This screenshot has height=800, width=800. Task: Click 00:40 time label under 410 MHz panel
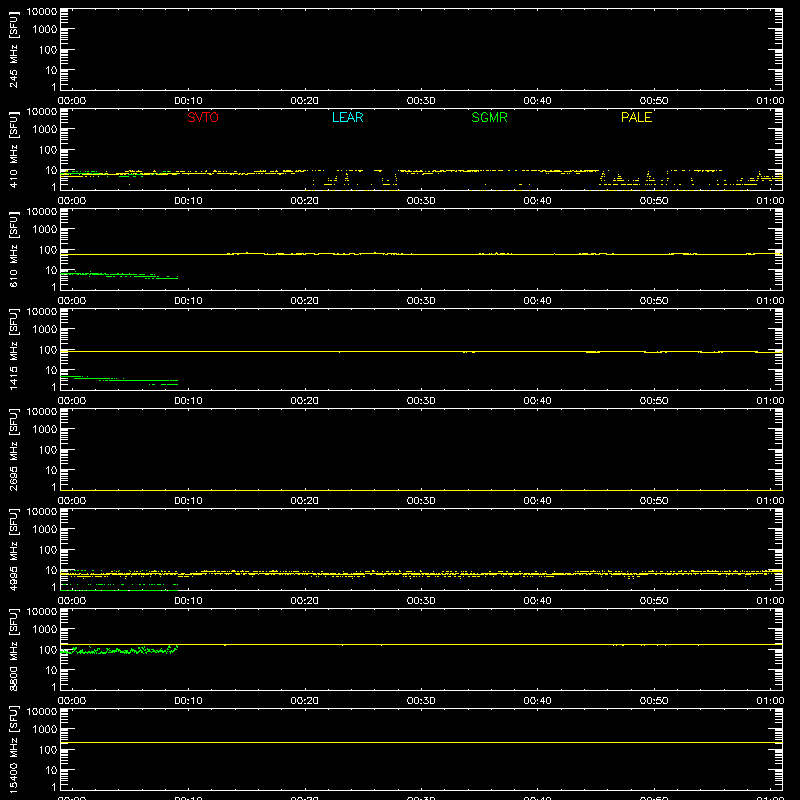537,201
